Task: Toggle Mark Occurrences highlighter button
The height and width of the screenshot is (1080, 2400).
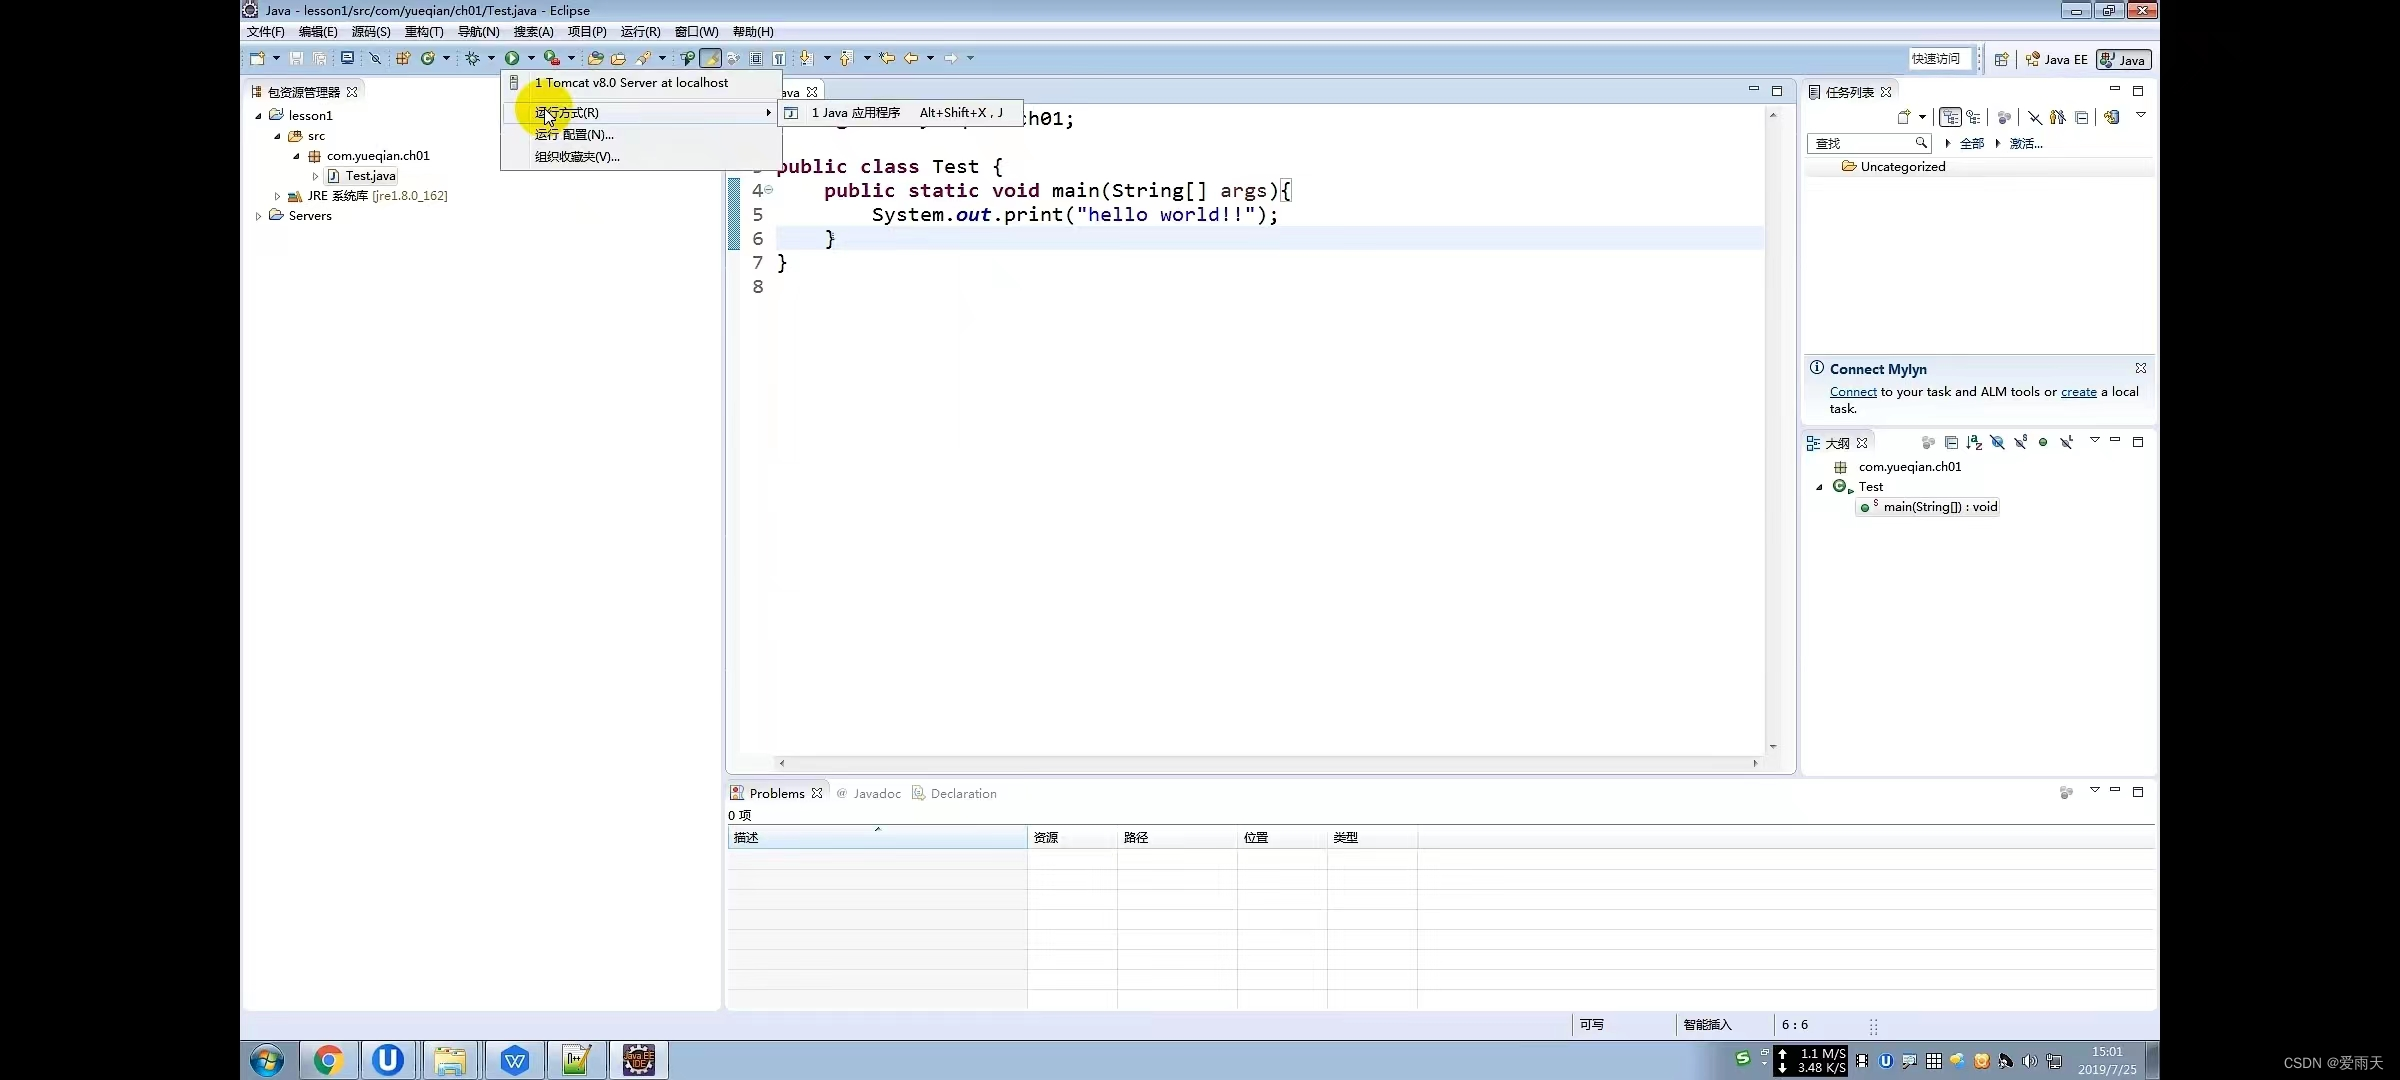Action: click(710, 59)
